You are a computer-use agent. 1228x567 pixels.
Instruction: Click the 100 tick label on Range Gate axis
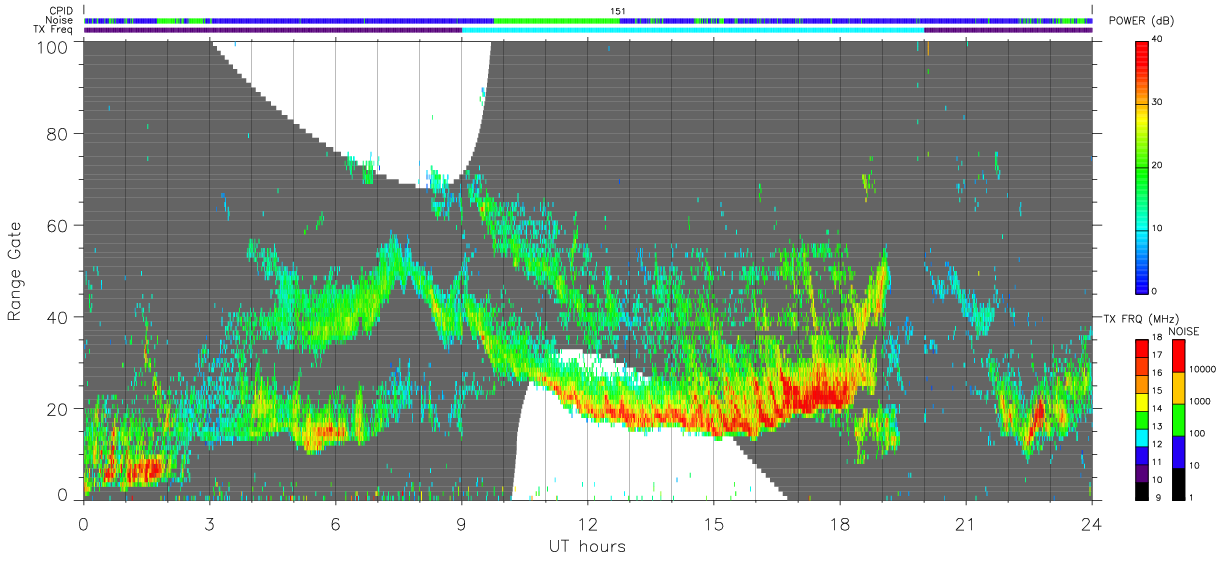pyautogui.click(x=53, y=46)
